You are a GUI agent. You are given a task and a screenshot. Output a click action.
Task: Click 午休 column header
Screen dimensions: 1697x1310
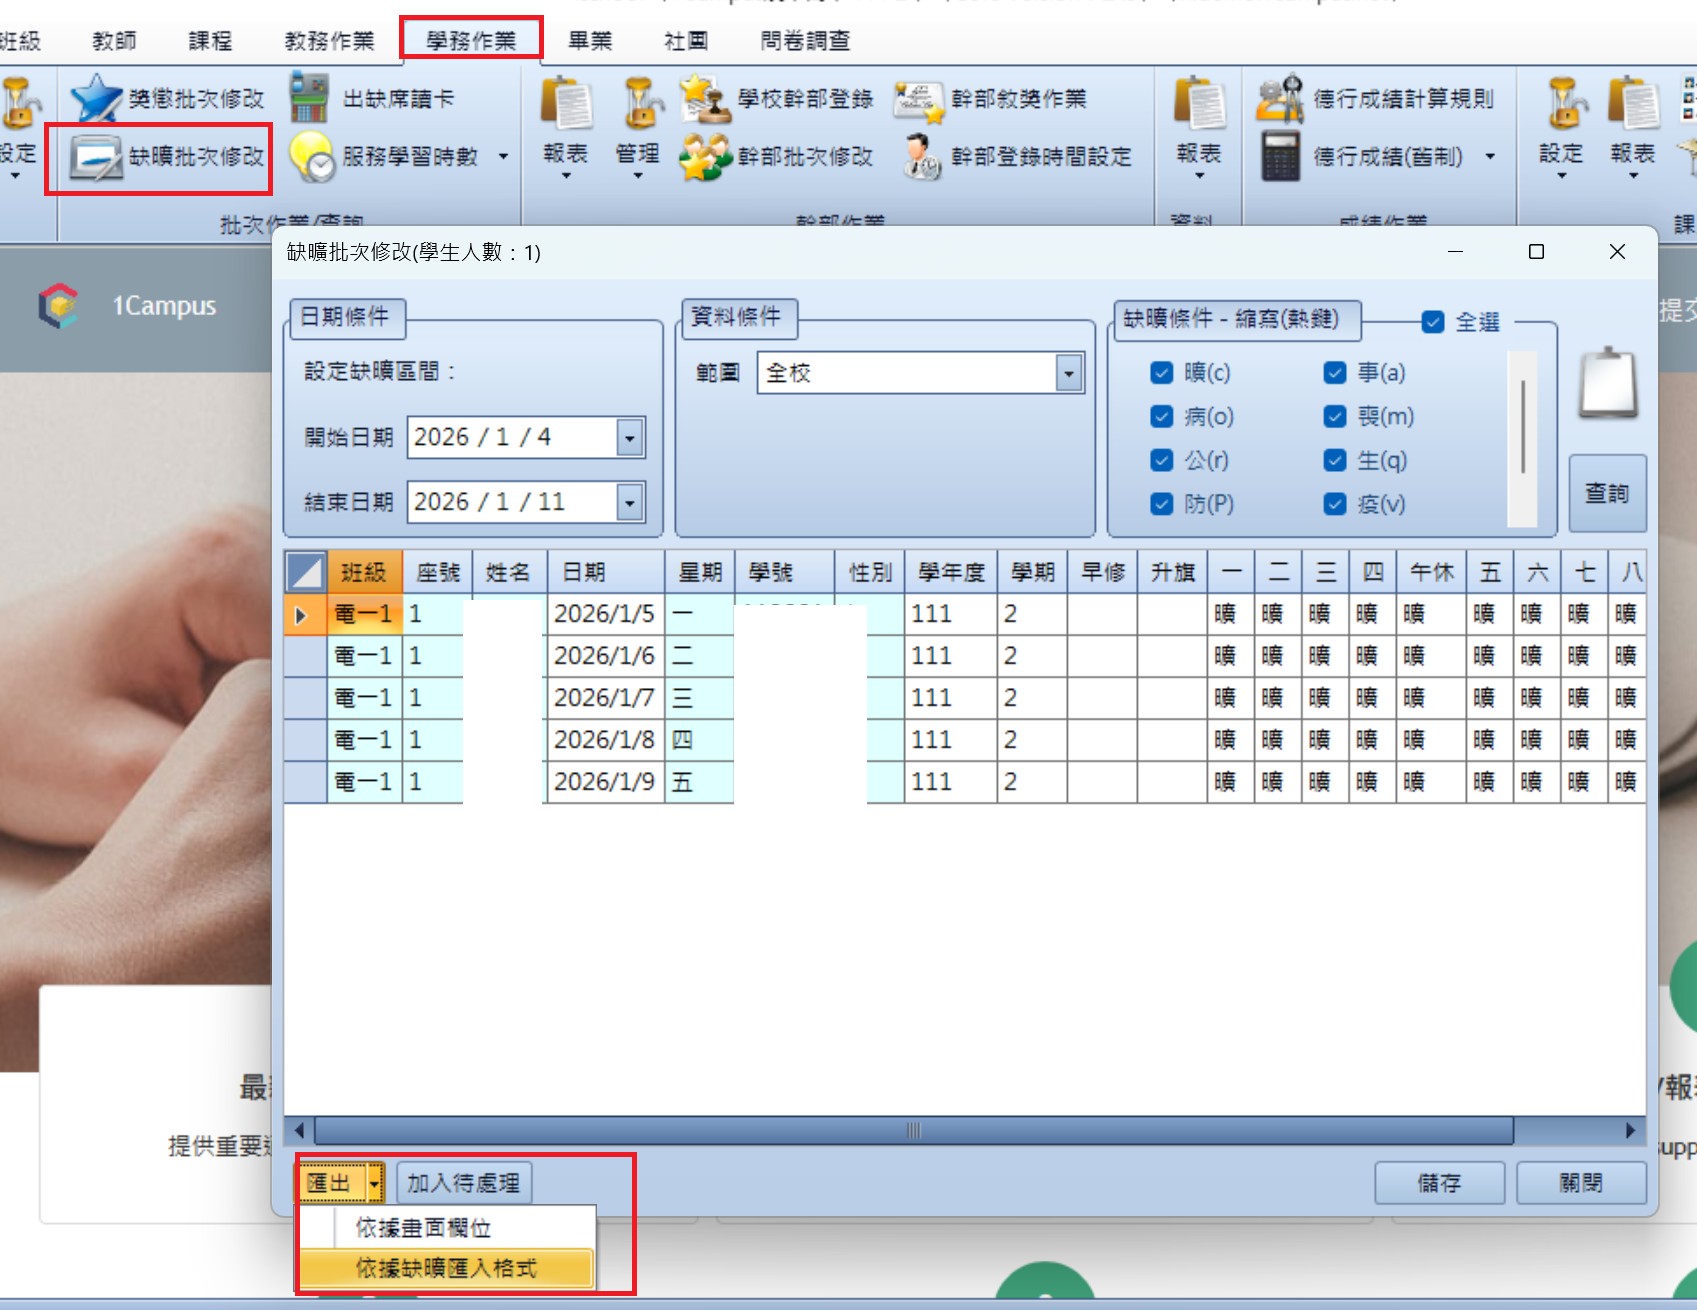click(1431, 572)
